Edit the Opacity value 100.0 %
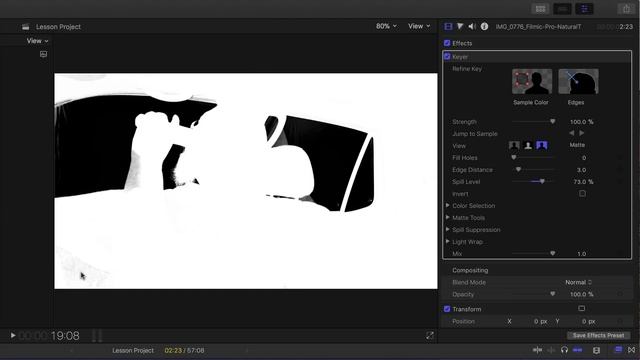This screenshot has width=640, height=360. pyautogui.click(x=581, y=294)
